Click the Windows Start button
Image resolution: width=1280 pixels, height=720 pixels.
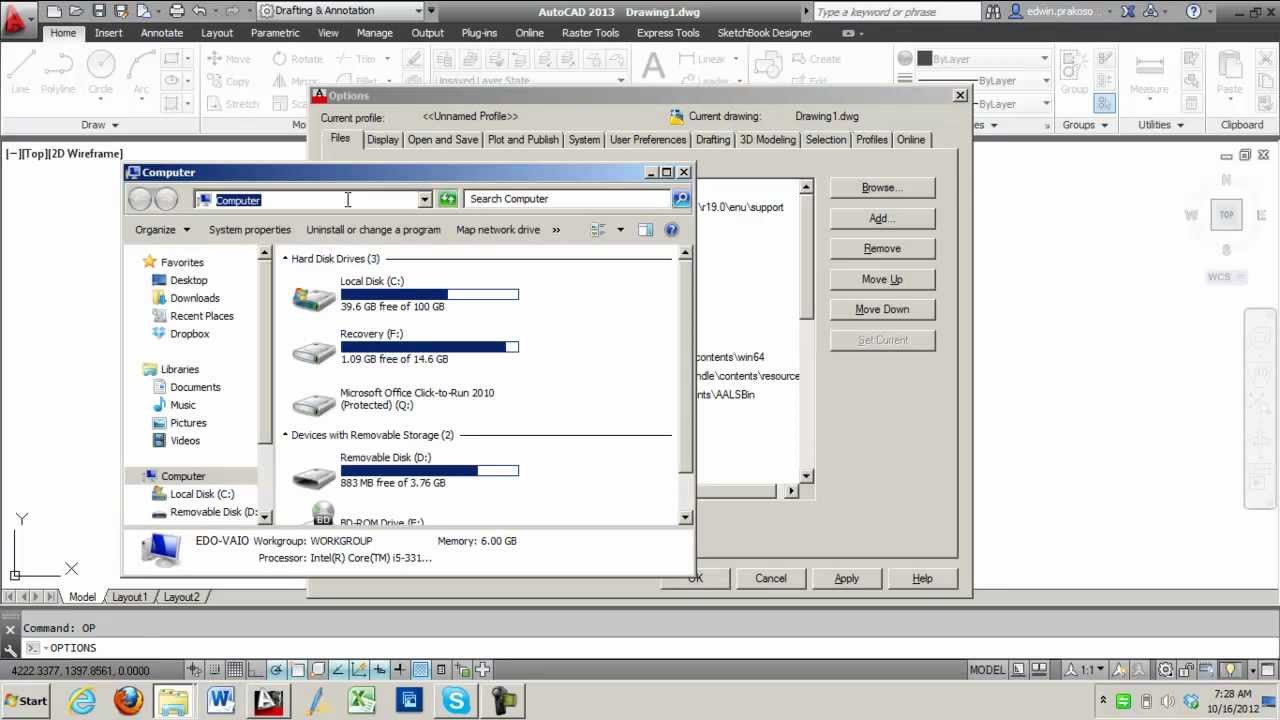pos(26,701)
